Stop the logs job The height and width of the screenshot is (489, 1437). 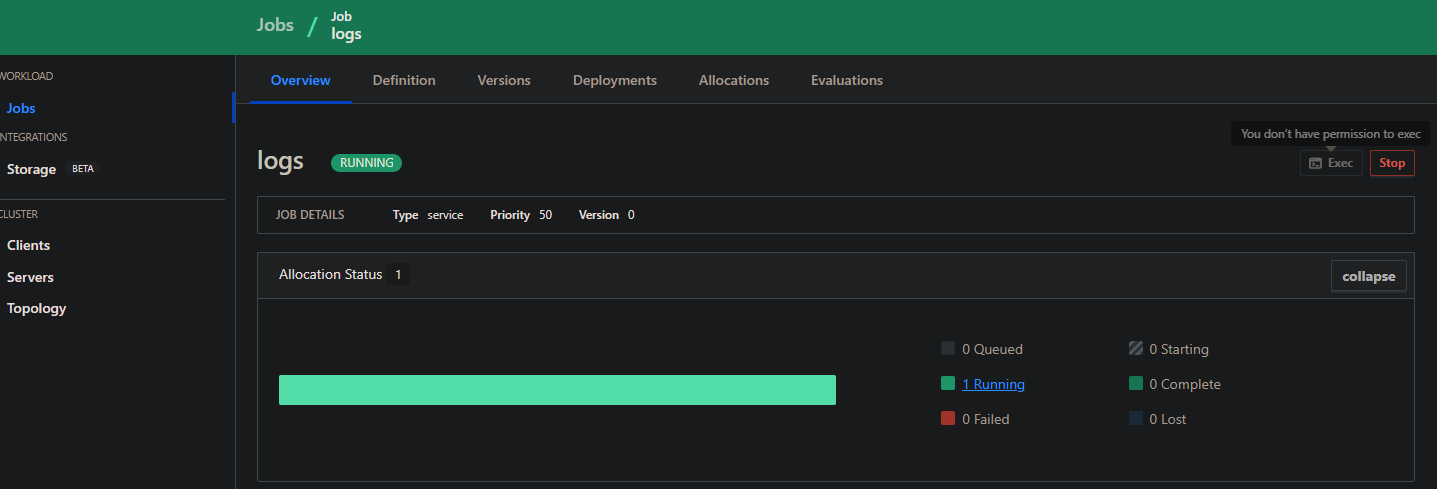1392,163
